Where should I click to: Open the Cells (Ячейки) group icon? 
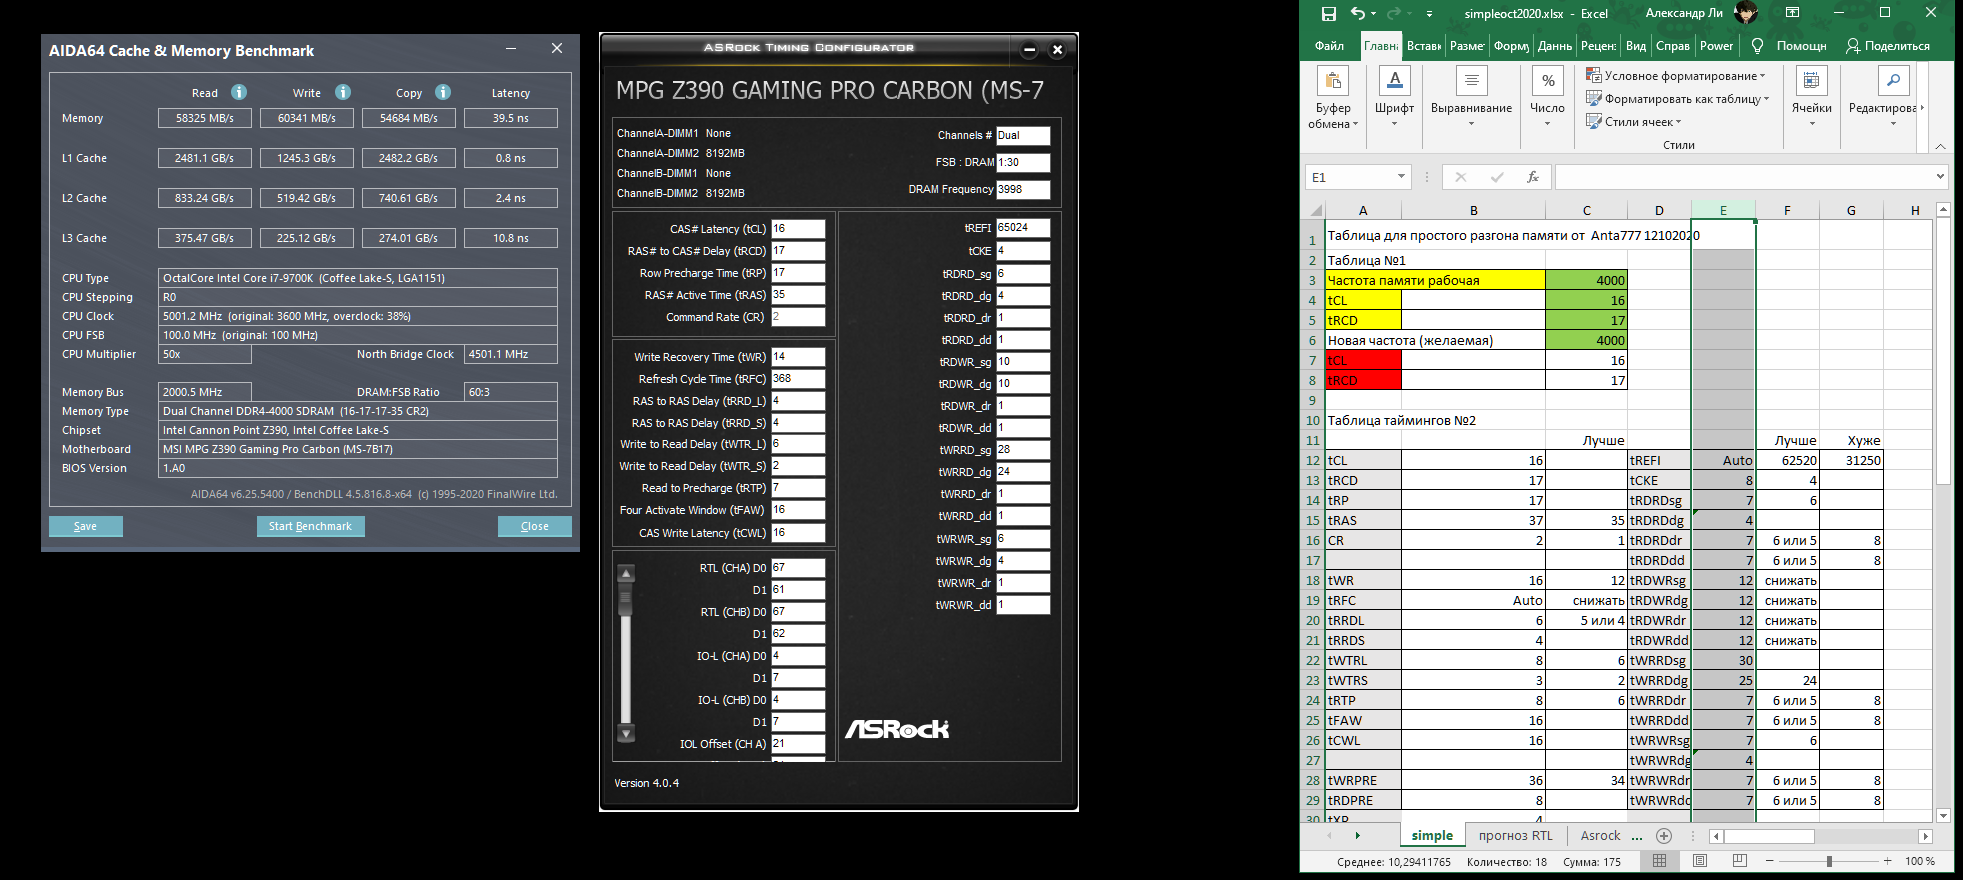1811,81
